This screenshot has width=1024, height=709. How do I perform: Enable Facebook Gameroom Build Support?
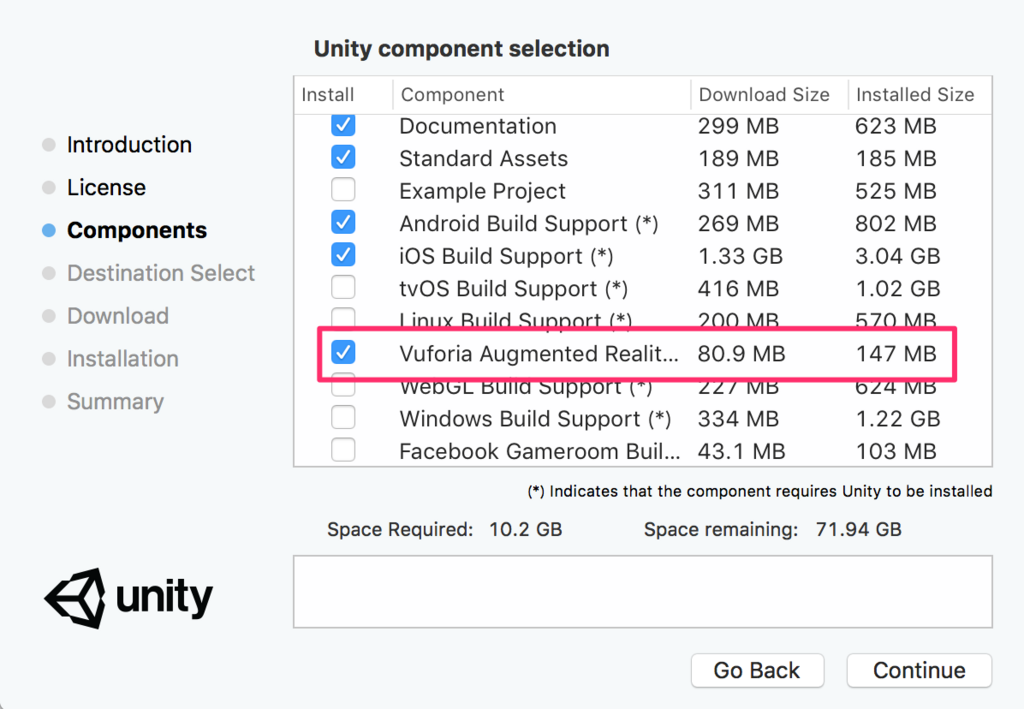click(x=343, y=450)
